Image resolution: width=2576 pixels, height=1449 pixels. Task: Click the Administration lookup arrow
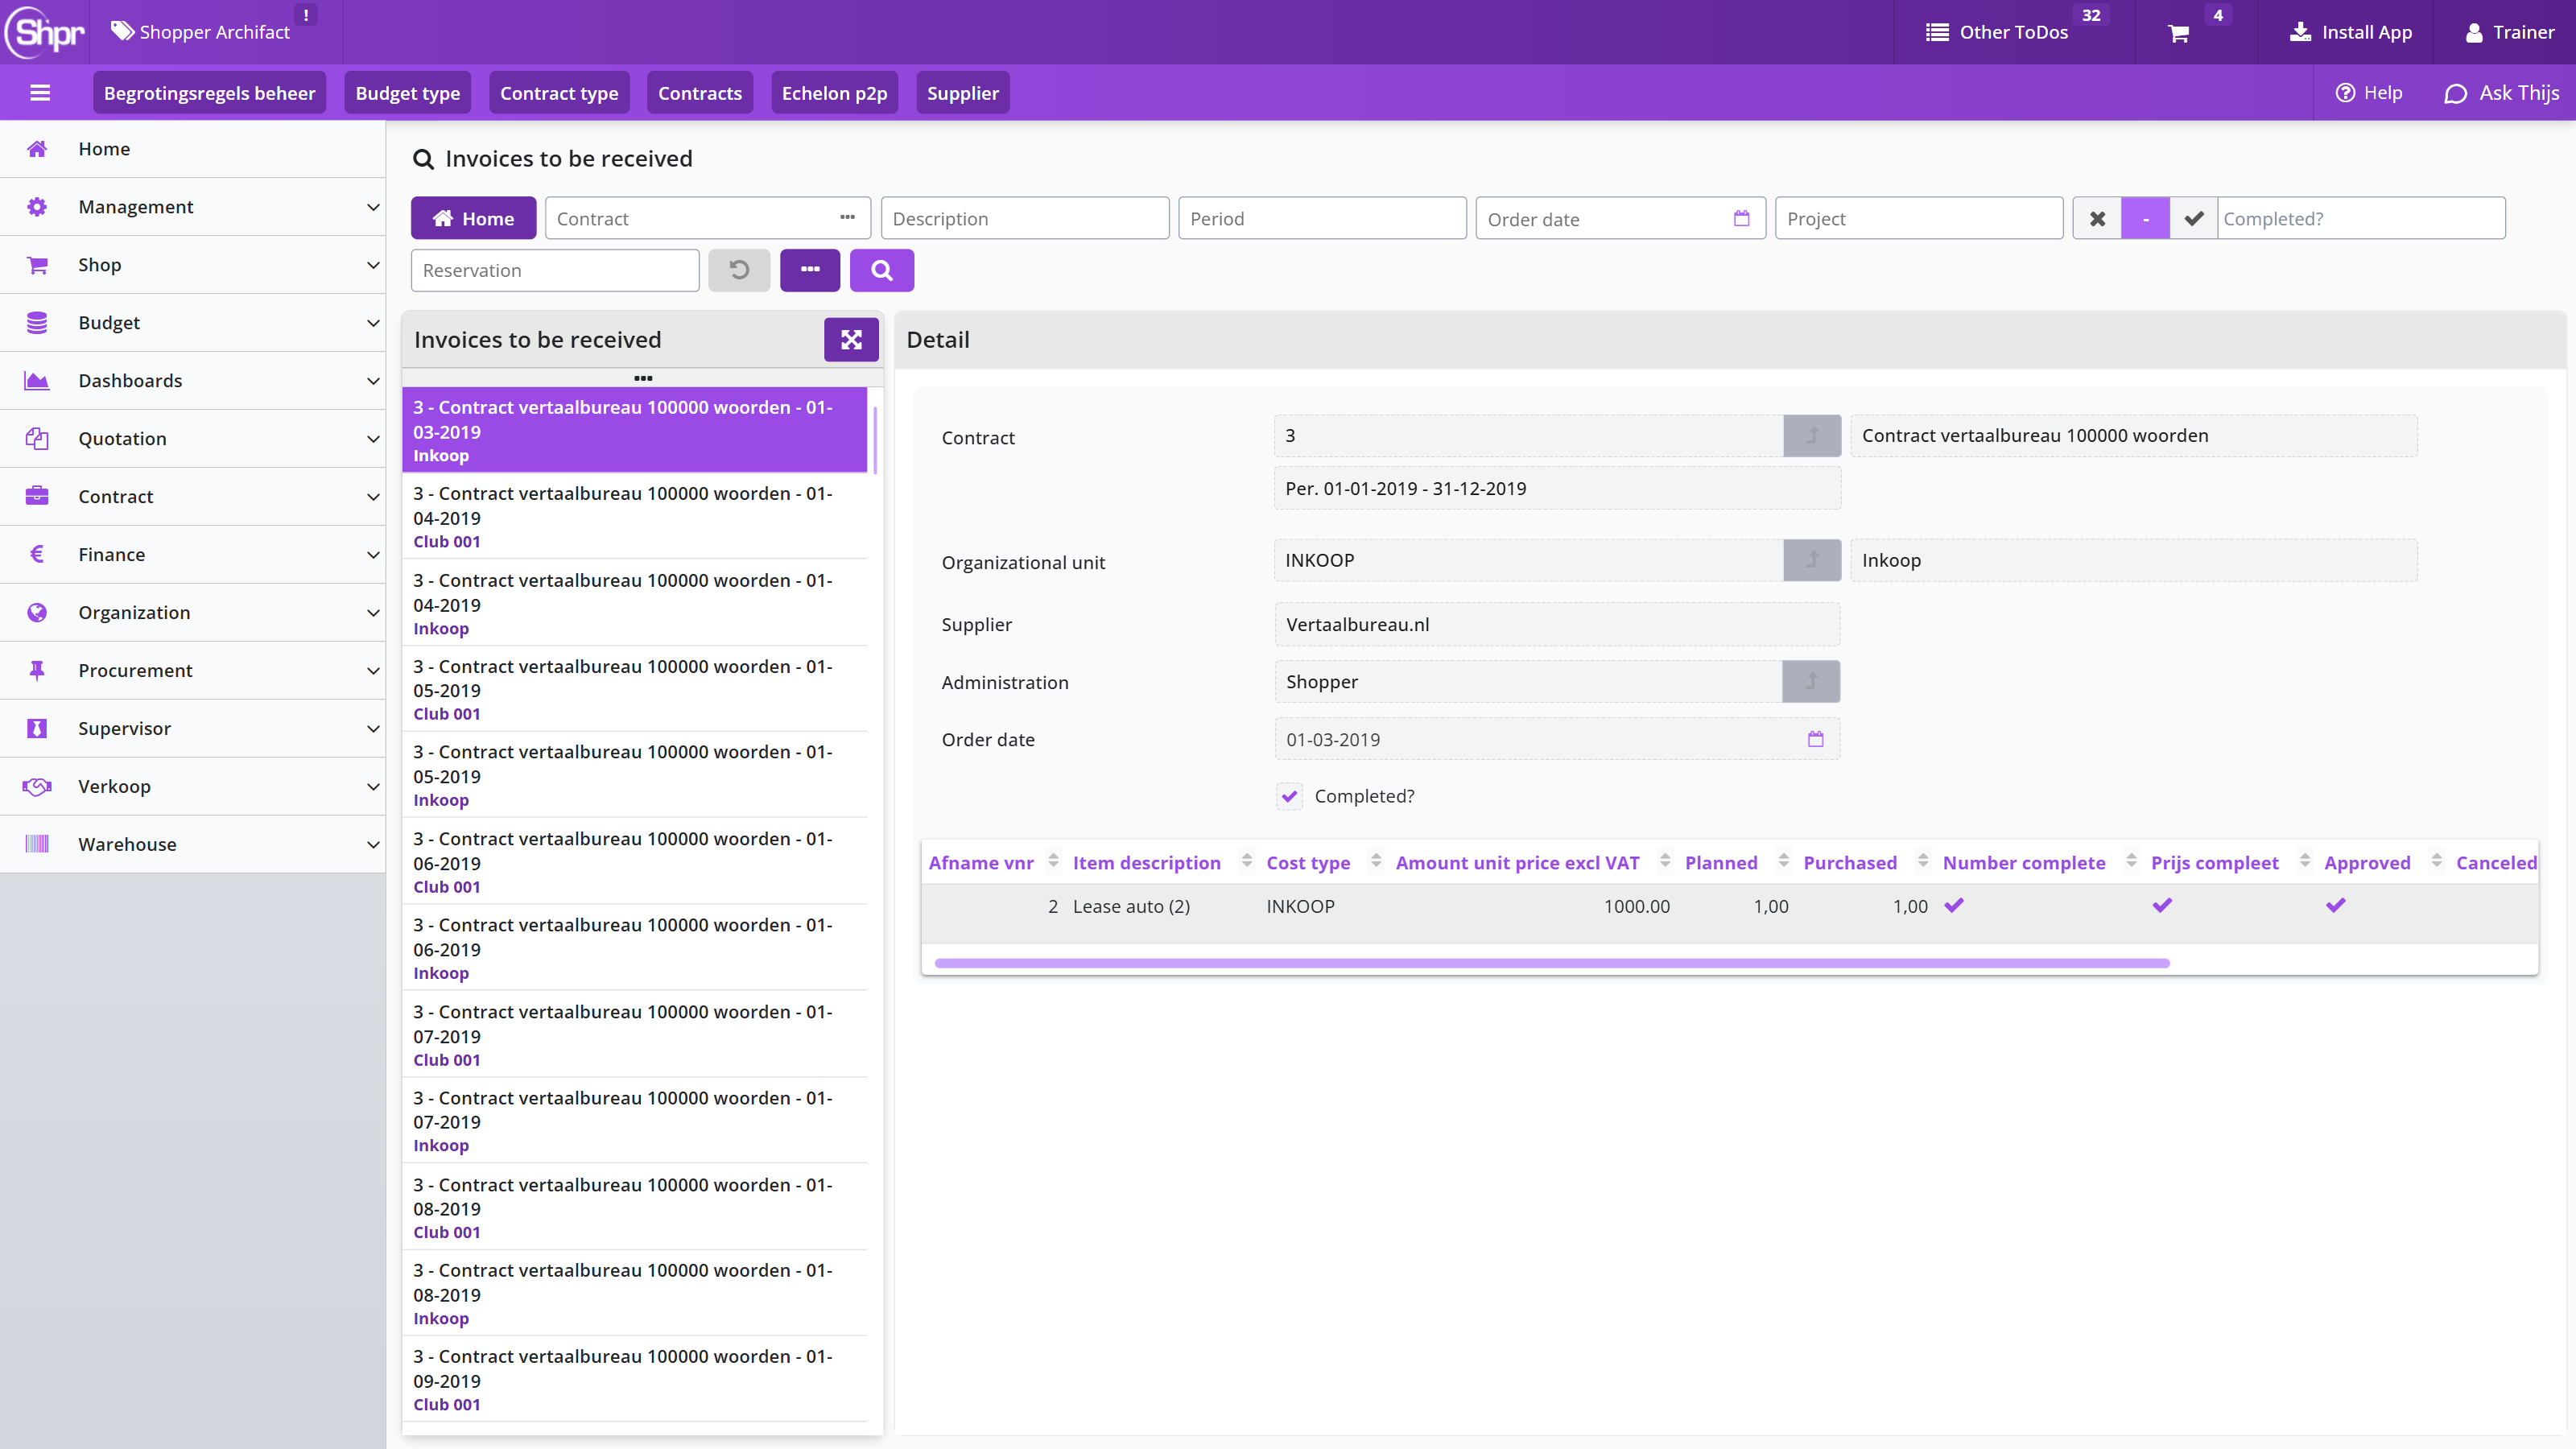coord(1811,681)
